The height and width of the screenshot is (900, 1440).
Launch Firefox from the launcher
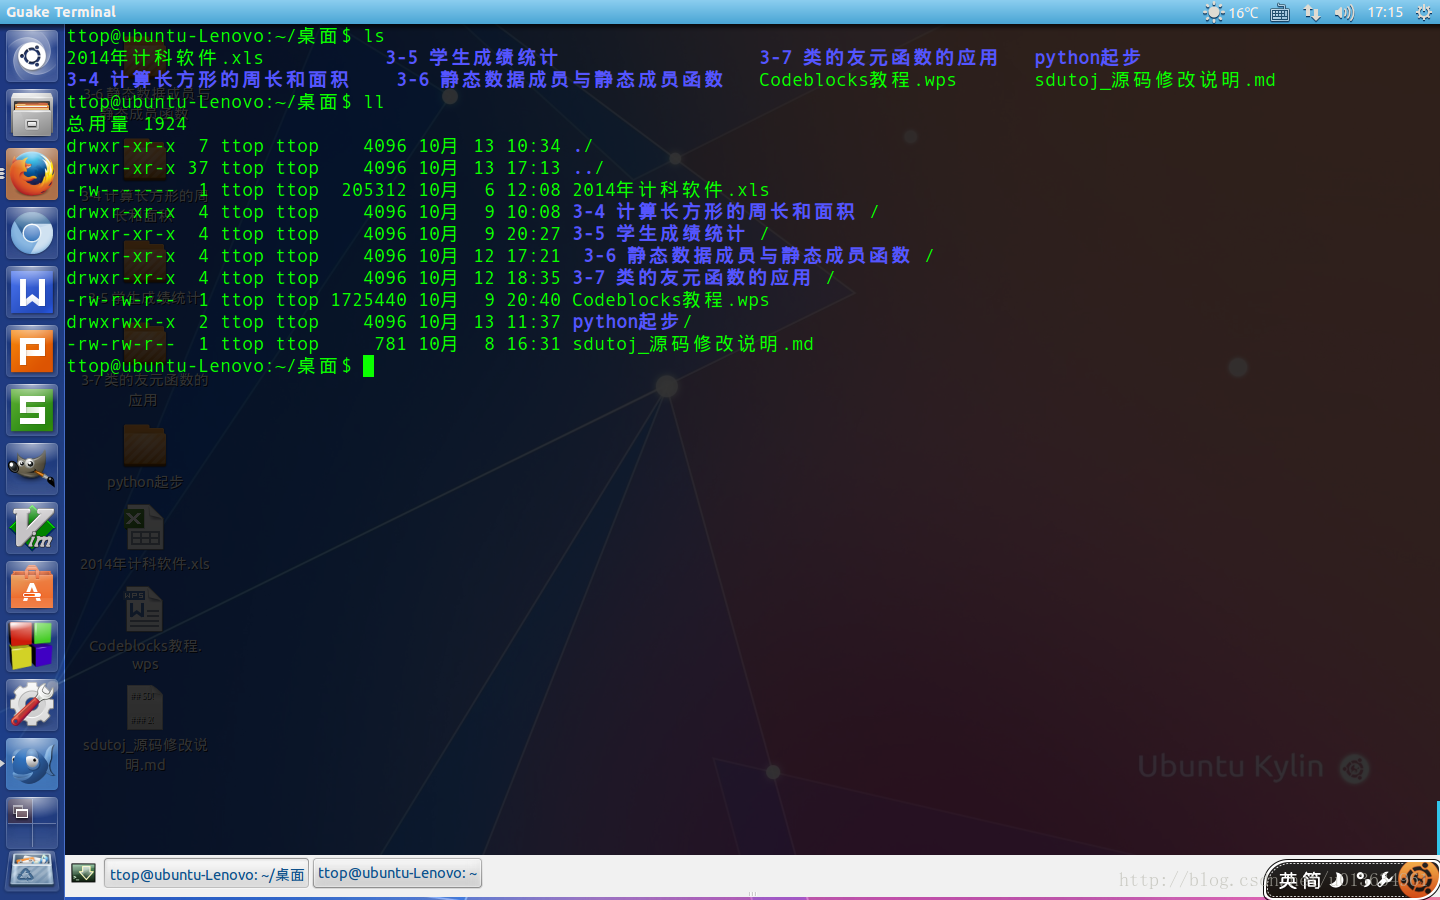[x=32, y=174]
